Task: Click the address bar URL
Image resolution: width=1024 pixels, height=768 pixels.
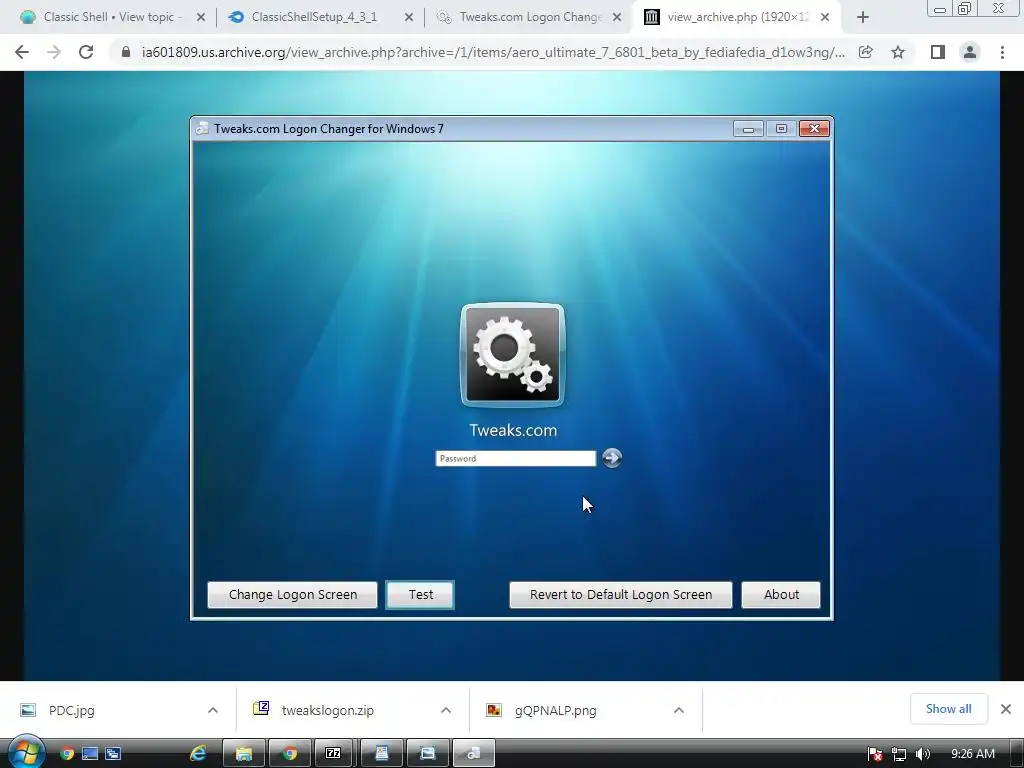Action: (493, 52)
